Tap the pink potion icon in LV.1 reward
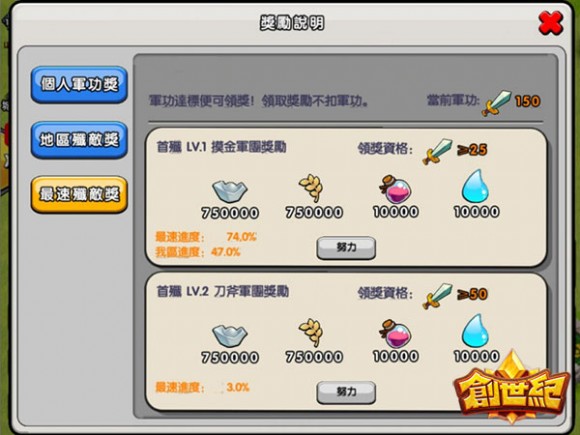580x435 pixels. click(x=395, y=189)
